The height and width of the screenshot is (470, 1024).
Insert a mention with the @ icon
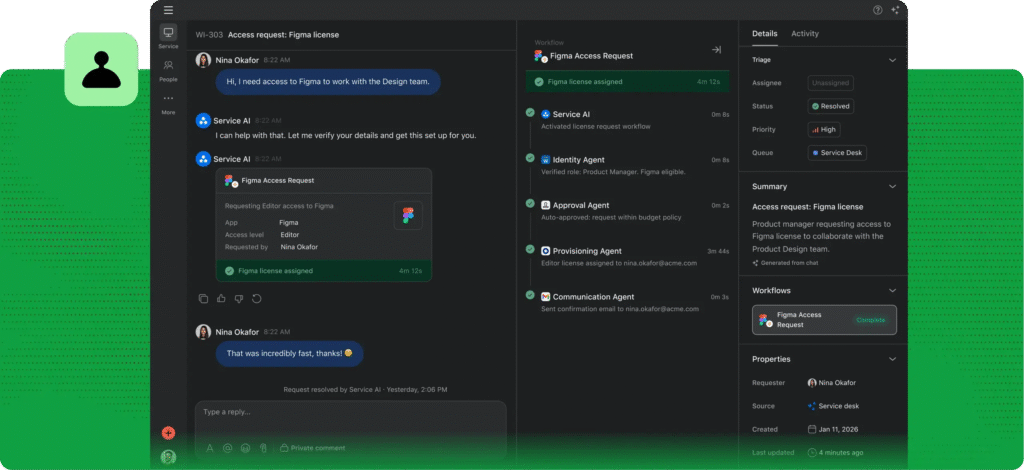click(x=227, y=448)
